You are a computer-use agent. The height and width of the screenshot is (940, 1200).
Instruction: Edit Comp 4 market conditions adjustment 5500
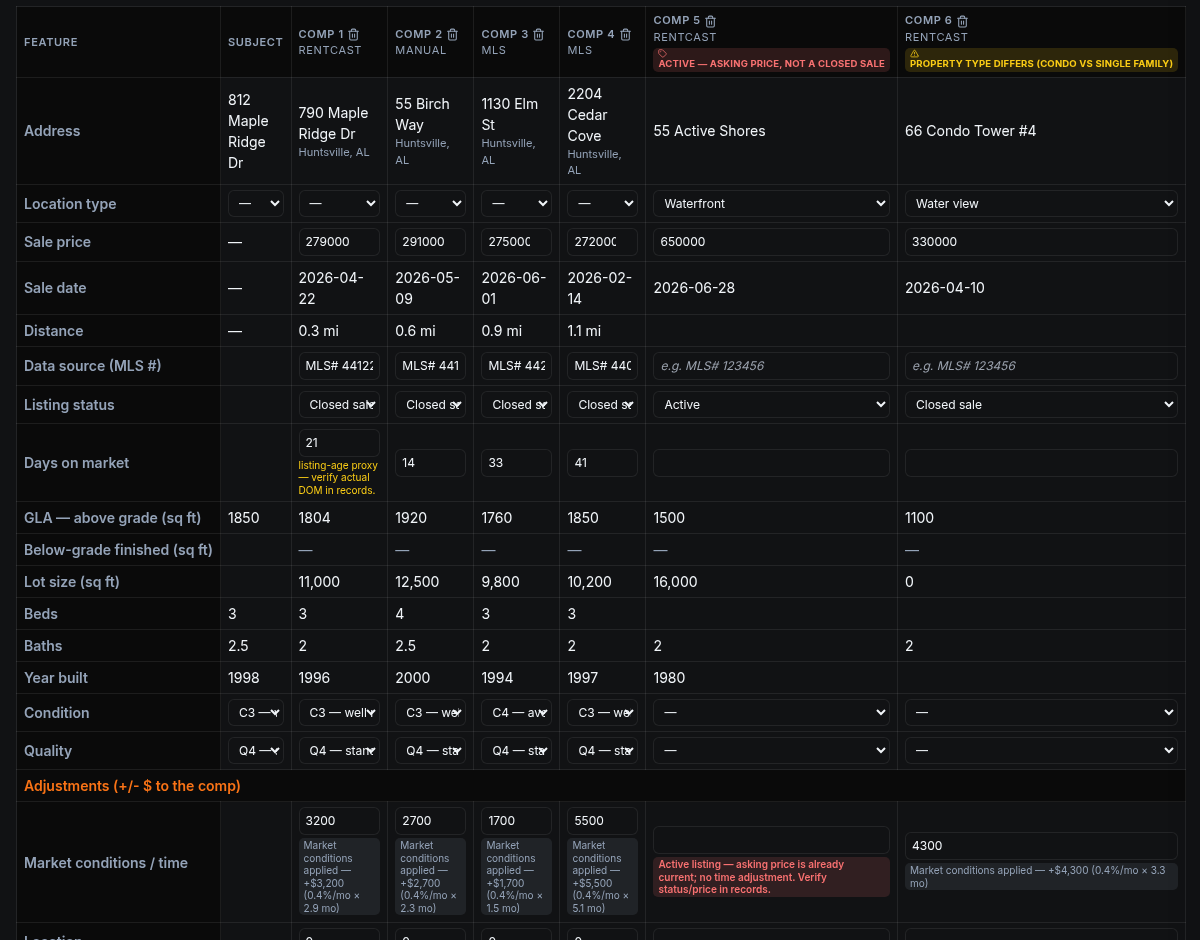(602, 821)
